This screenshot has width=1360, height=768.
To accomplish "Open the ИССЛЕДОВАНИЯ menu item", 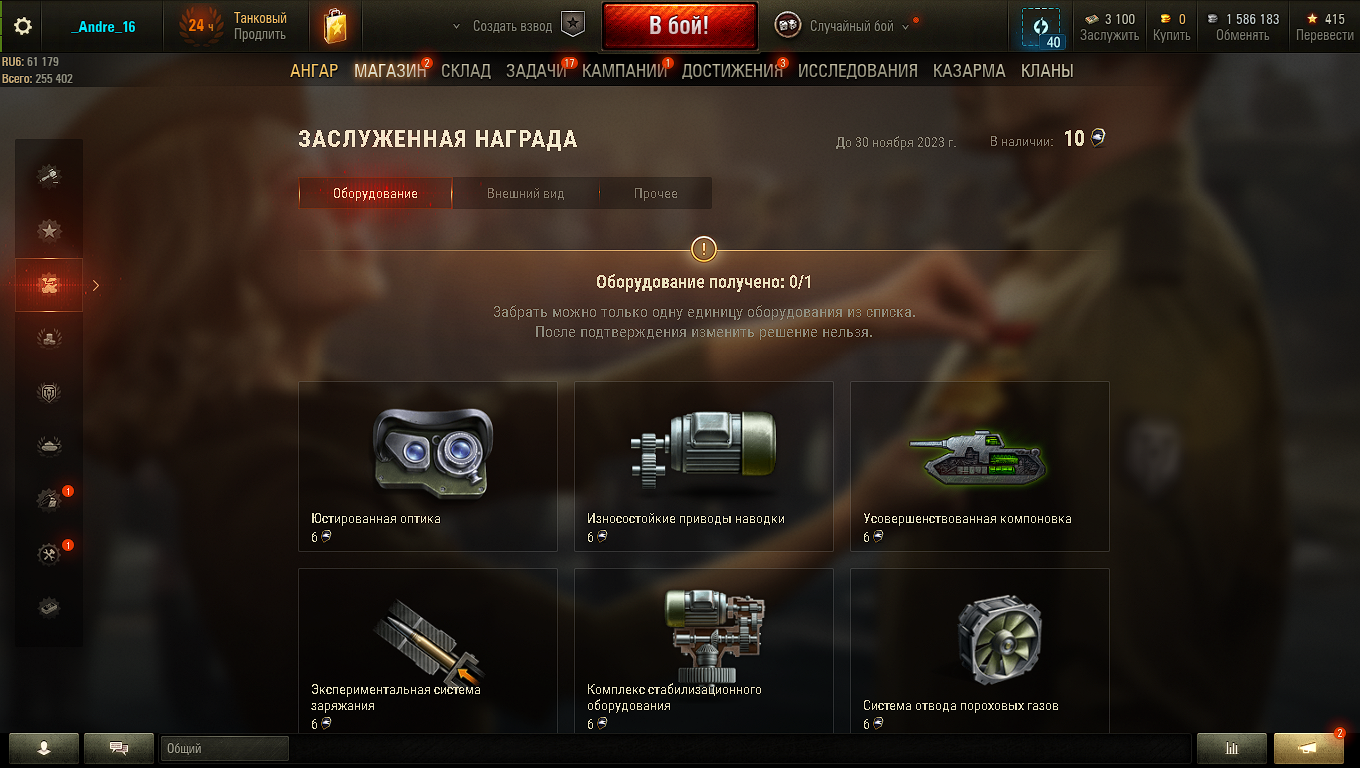I will [x=858, y=71].
